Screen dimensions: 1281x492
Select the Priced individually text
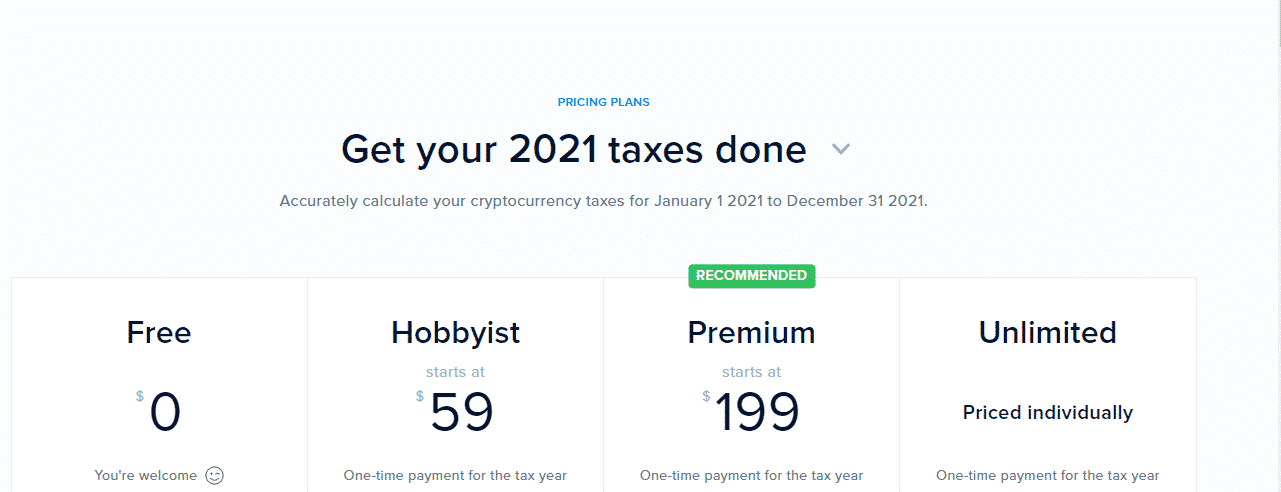pos(1048,412)
